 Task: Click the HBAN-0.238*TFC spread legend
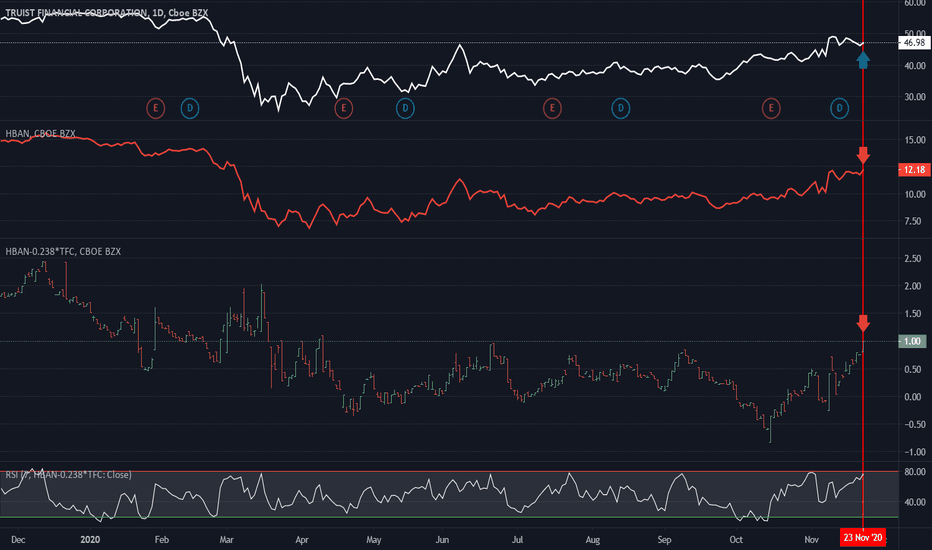pos(63,252)
